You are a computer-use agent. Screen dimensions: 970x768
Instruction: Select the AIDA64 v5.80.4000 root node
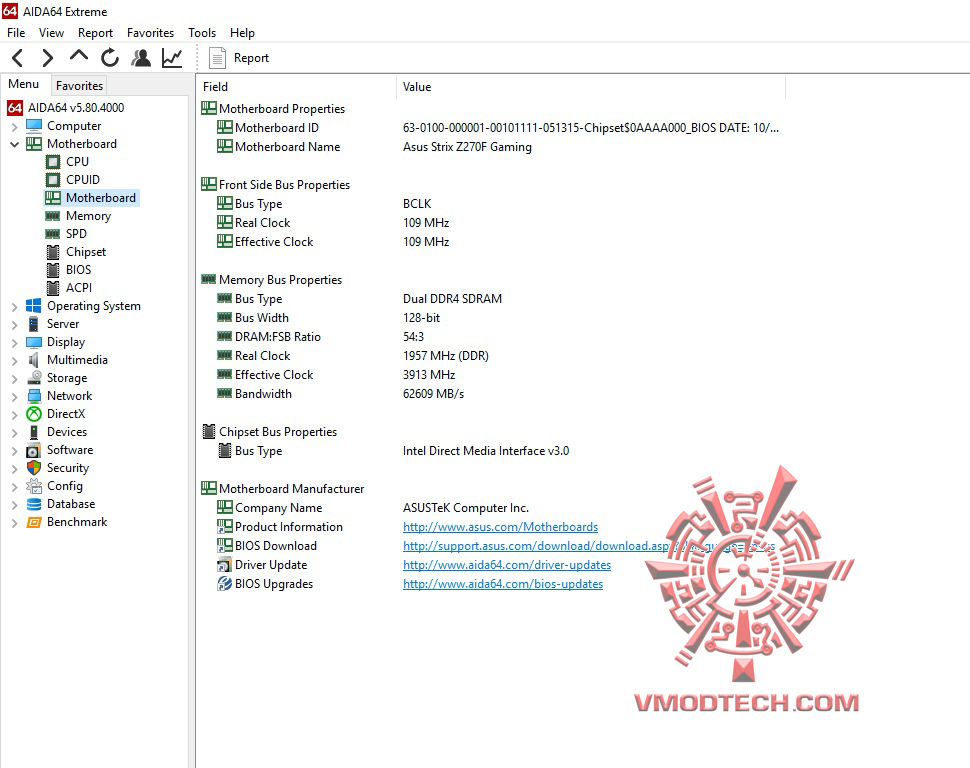coord(75,108)
